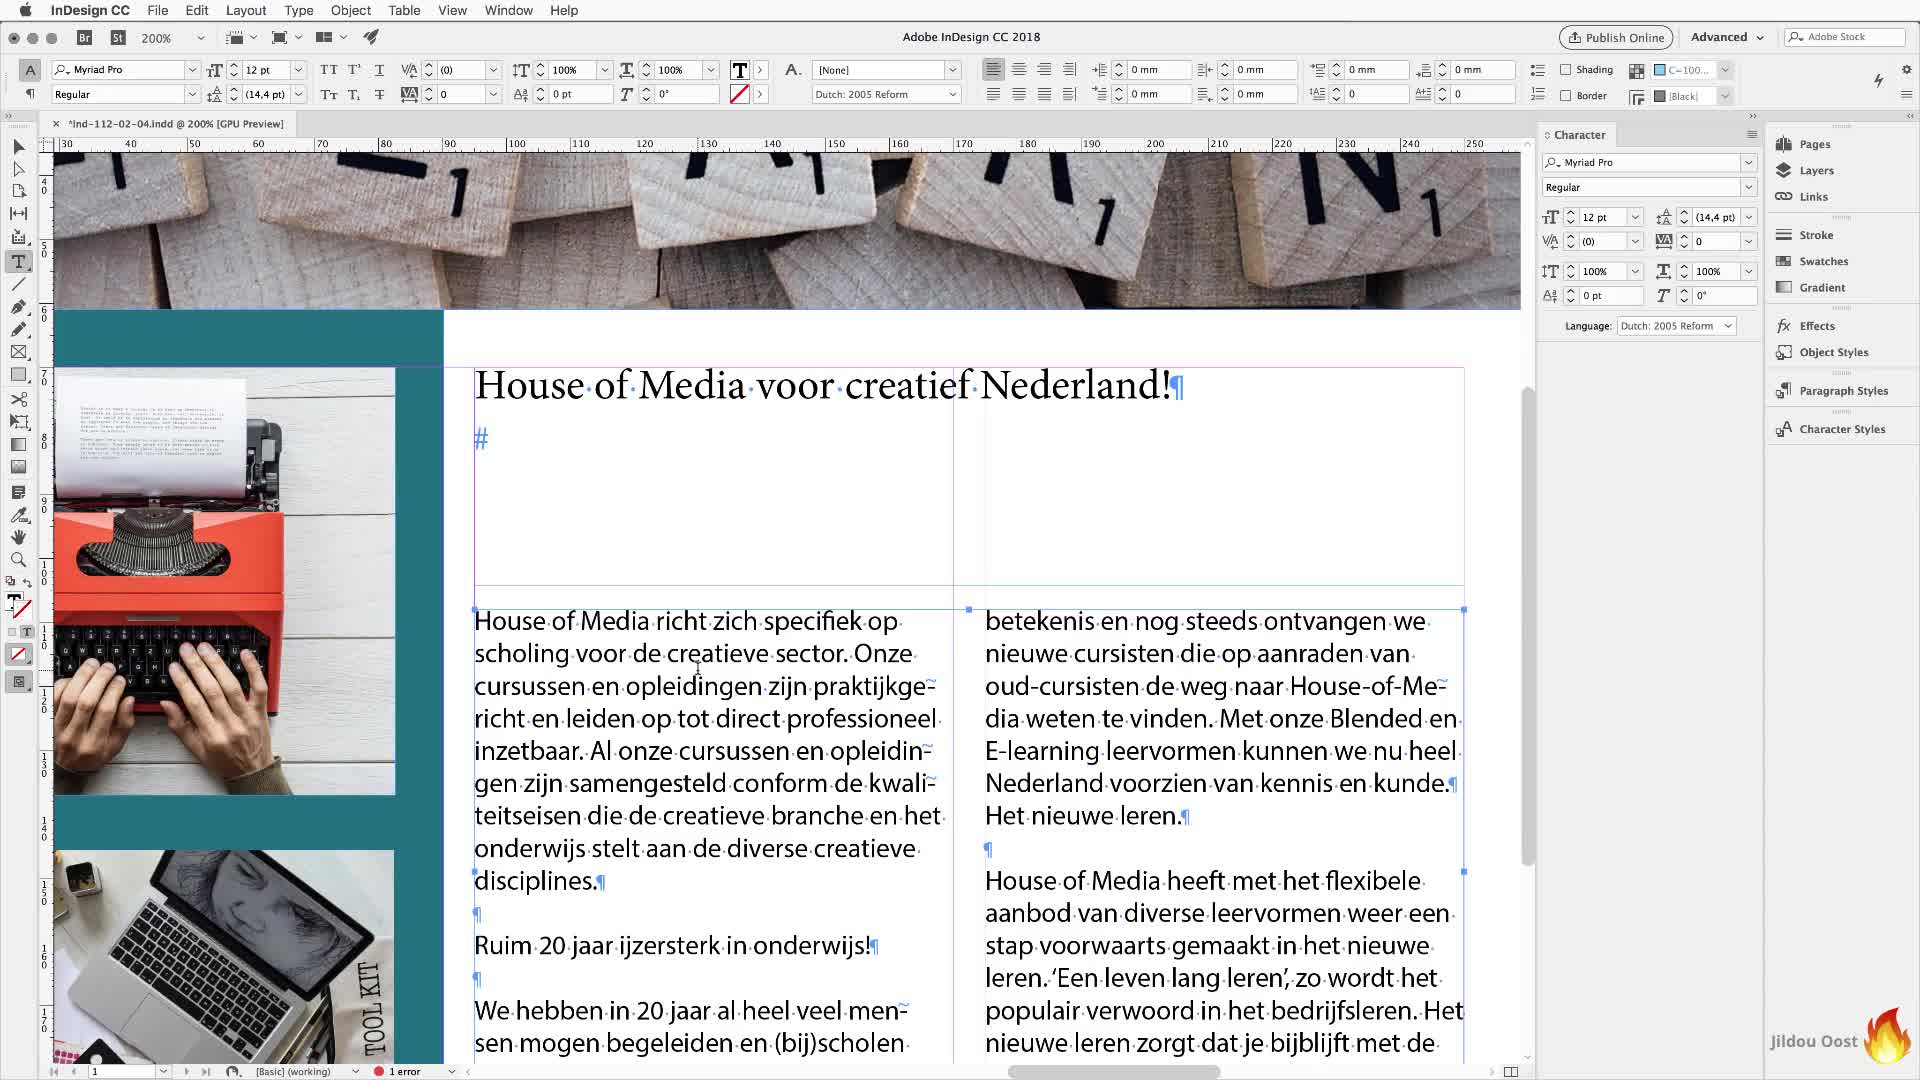The image size is (1920, 1080).
Task: Select the Gap tool
Action: [18, 214]
